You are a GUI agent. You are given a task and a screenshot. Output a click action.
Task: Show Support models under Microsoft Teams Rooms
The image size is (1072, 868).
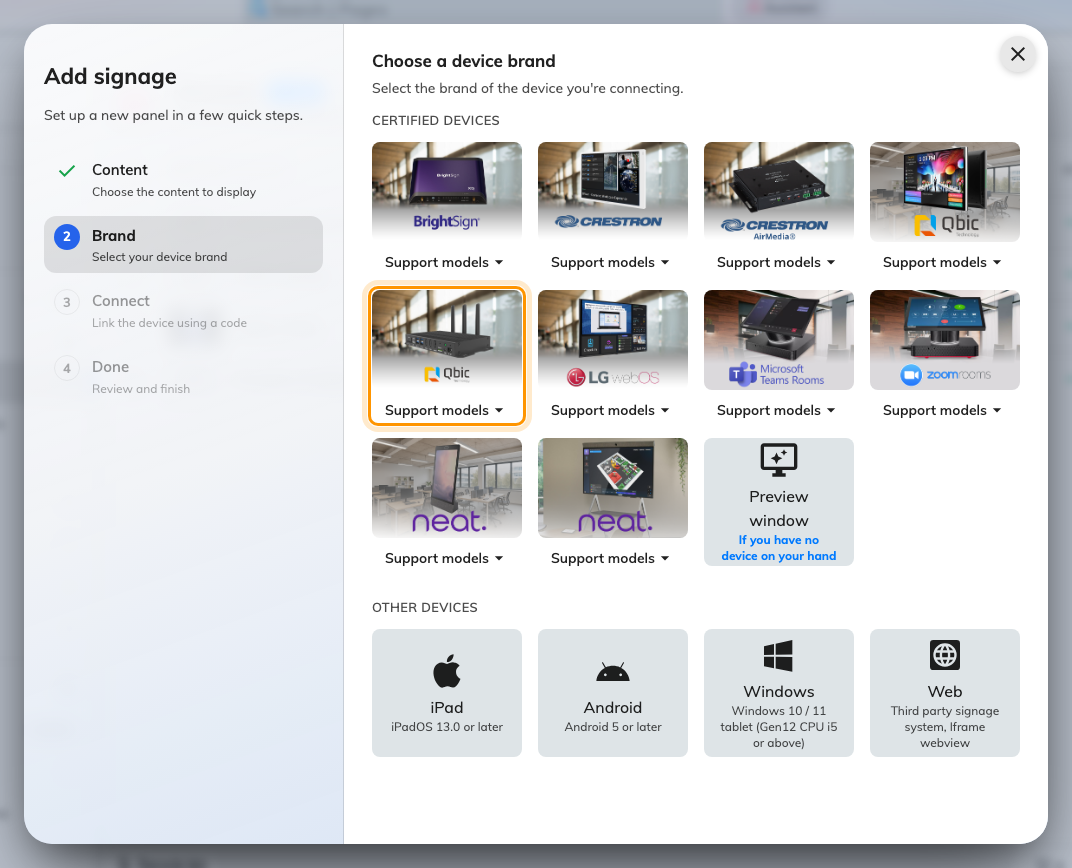click(x=777, y=410)
